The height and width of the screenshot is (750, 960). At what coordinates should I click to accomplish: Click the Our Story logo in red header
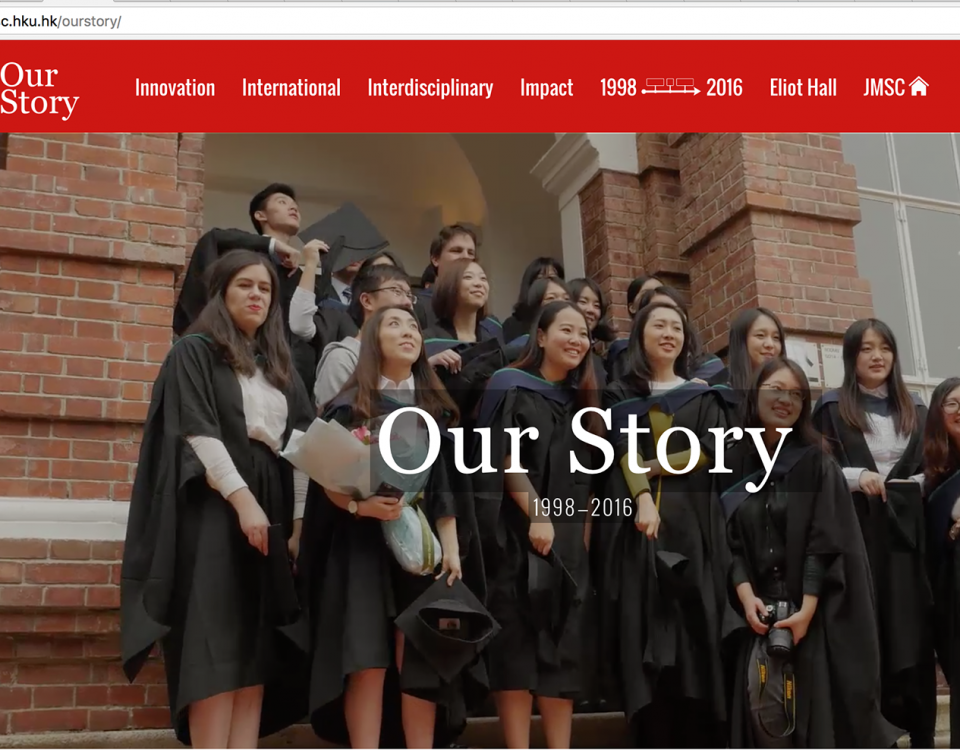(39, 89)
